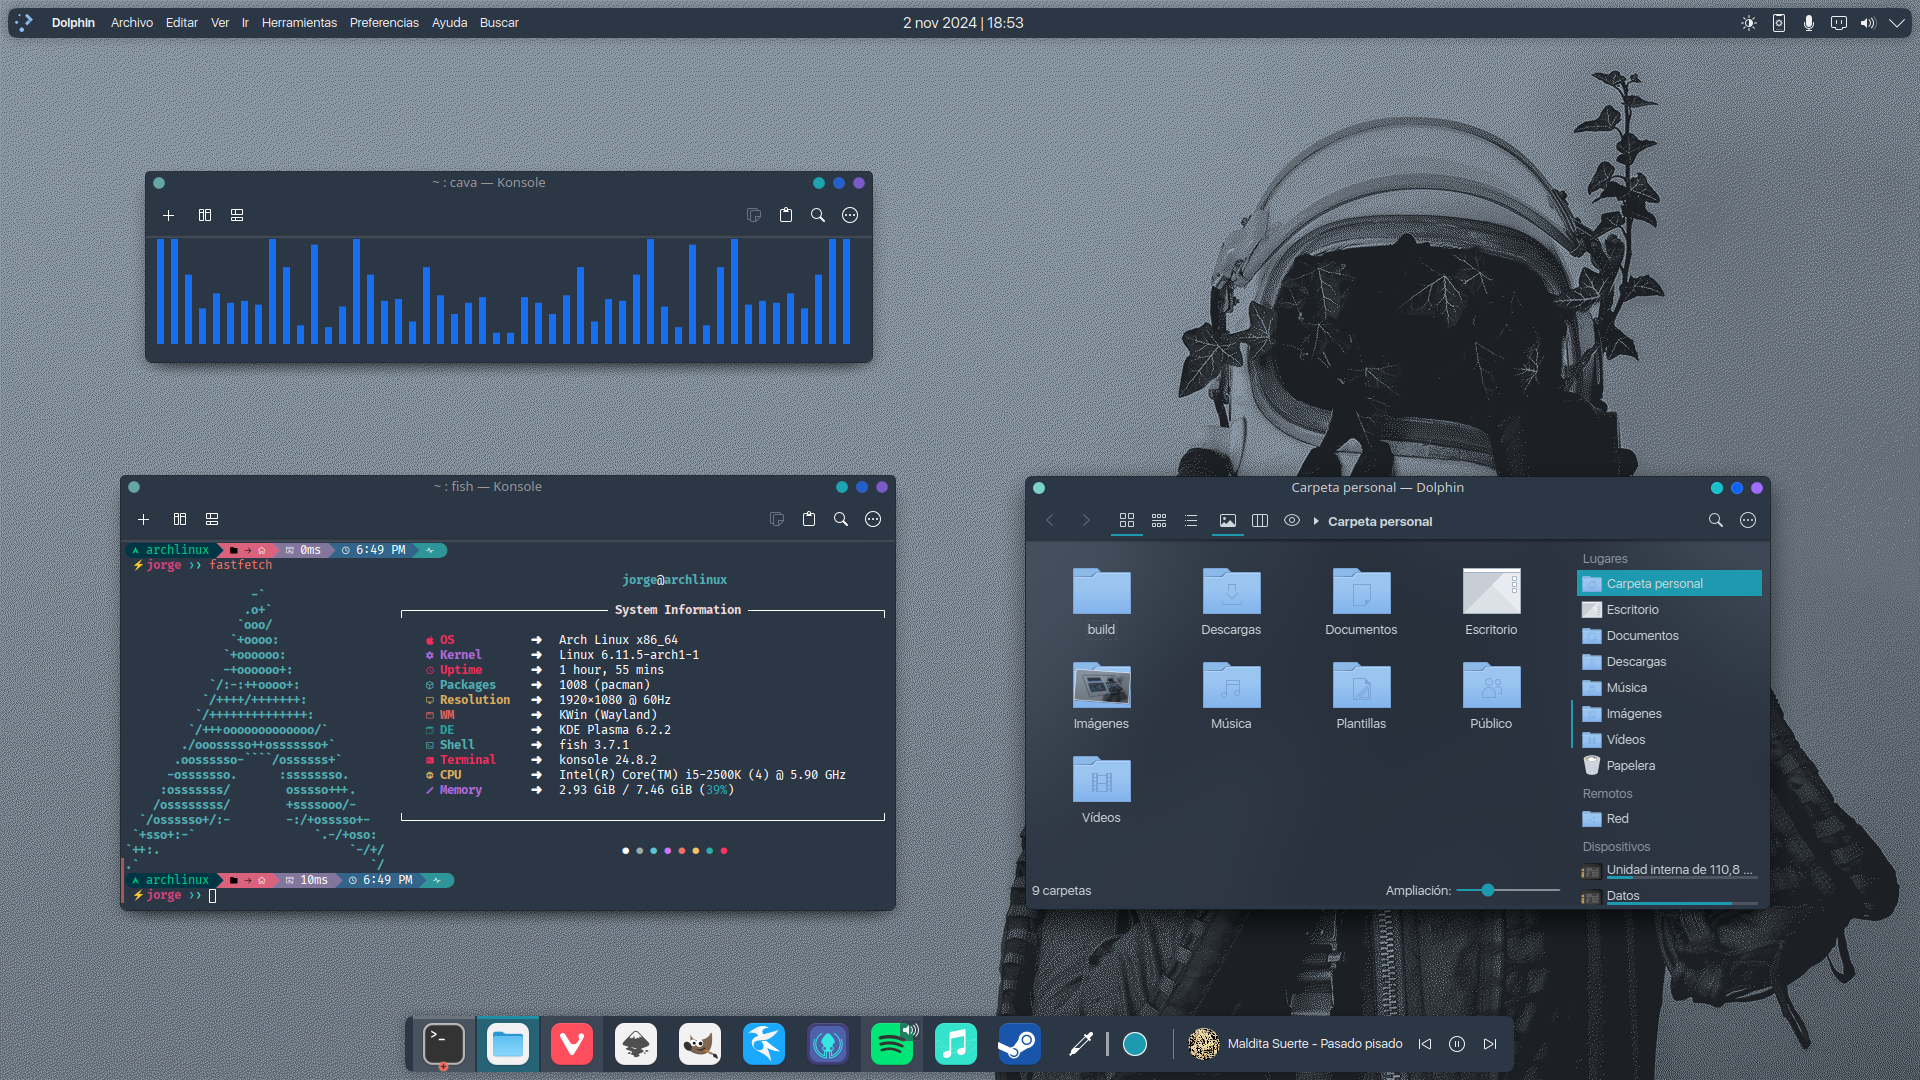
Task: Open Unidad interna de 110,8 device
Action: point(1669,870)
